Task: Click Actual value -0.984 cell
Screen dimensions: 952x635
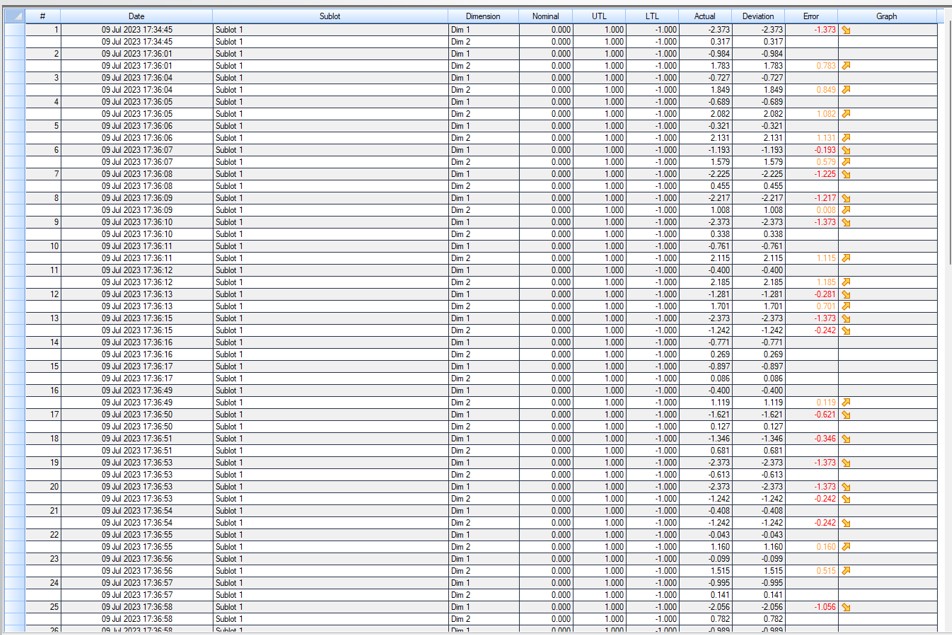Action: click(x=706, y=54)
